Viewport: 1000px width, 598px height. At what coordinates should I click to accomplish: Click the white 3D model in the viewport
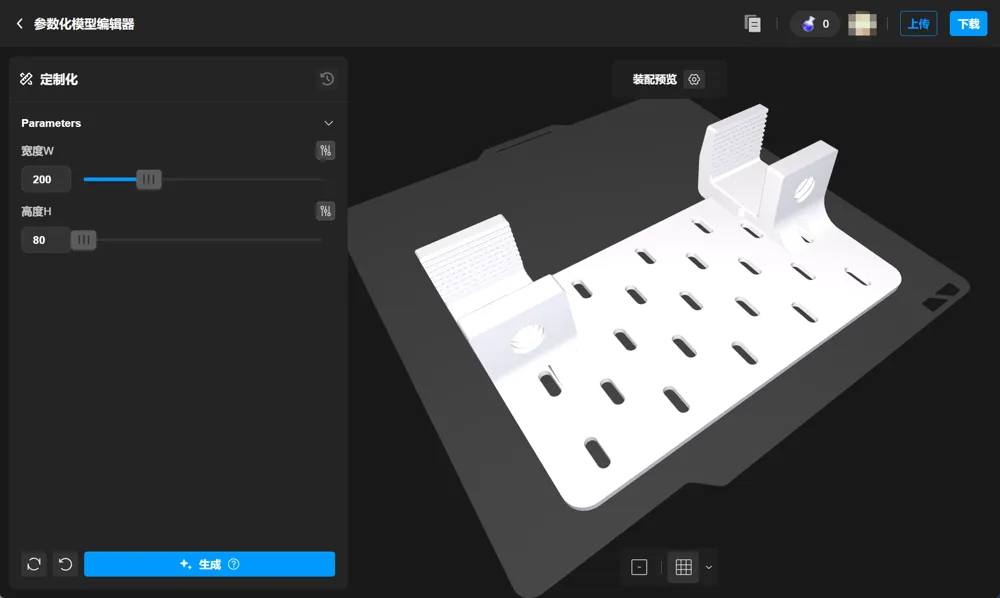[657, 306]
